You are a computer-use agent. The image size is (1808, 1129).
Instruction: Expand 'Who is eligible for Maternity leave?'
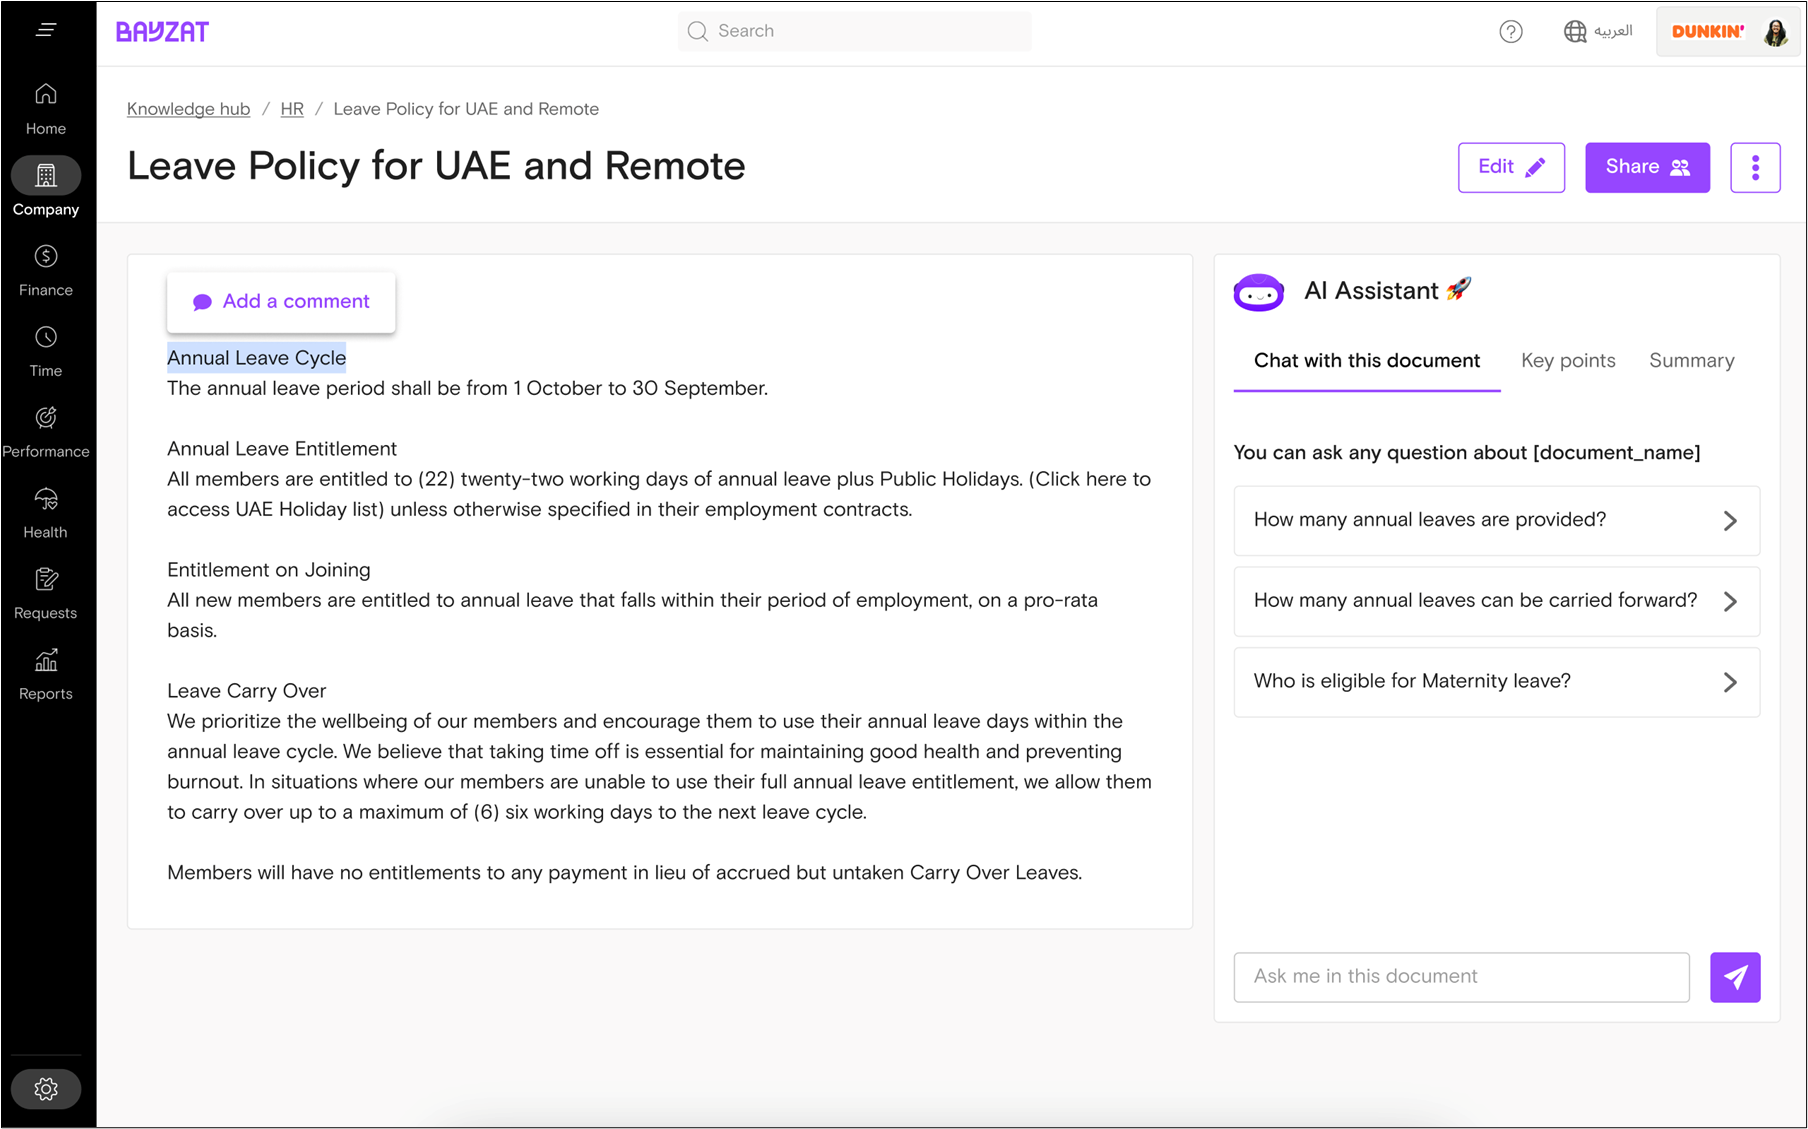click(1496, 682)
